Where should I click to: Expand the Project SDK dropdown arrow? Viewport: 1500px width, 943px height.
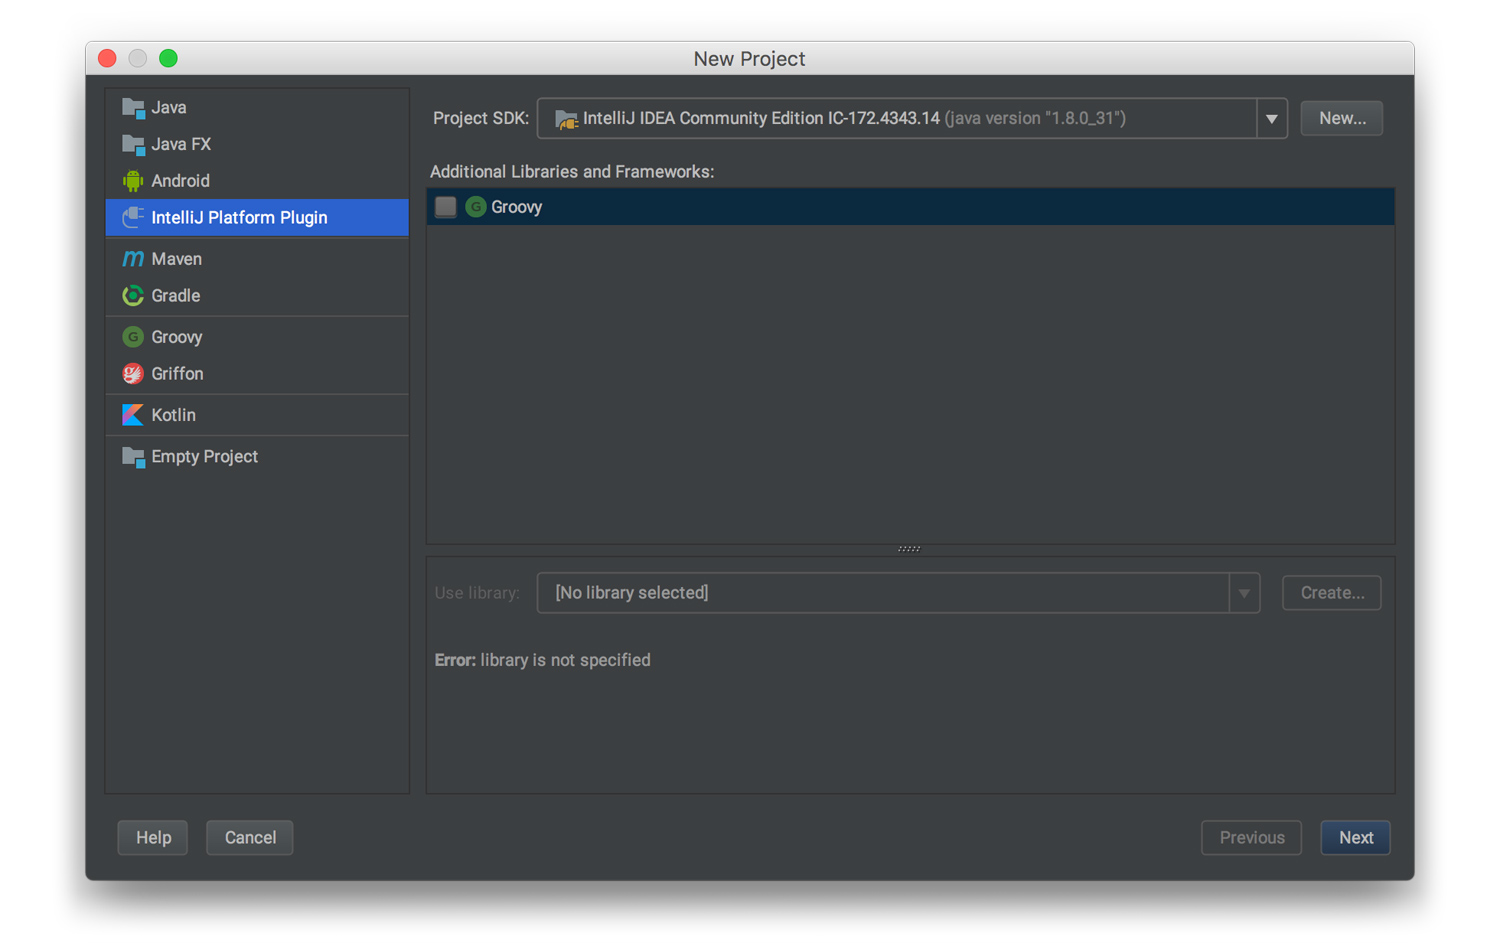(1271, 119)
